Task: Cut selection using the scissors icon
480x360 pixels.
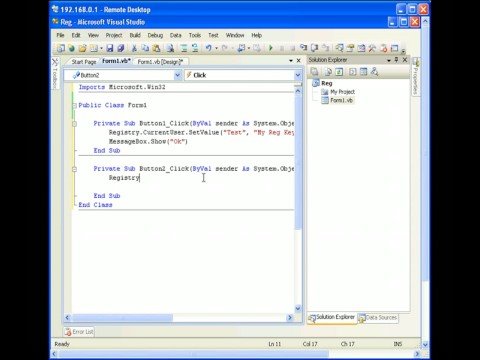Action: (134, 48)
